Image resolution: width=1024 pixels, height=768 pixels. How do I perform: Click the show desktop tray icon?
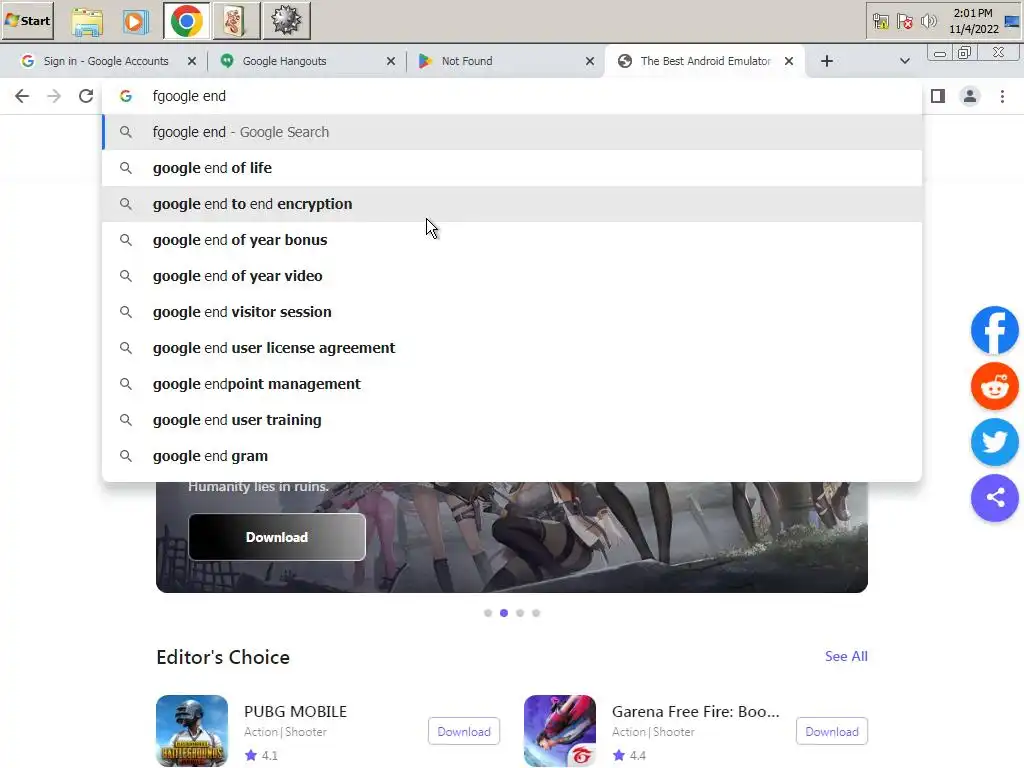coord(1012,22)
